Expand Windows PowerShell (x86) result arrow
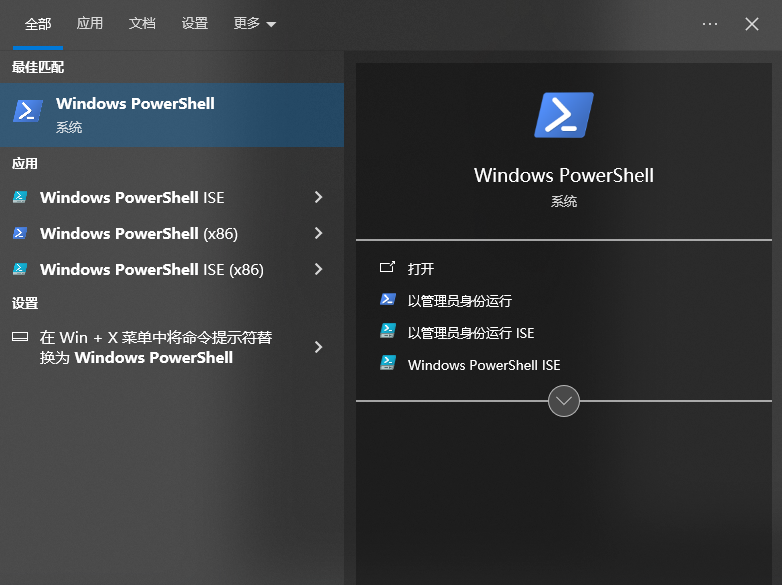 [319, 233]
